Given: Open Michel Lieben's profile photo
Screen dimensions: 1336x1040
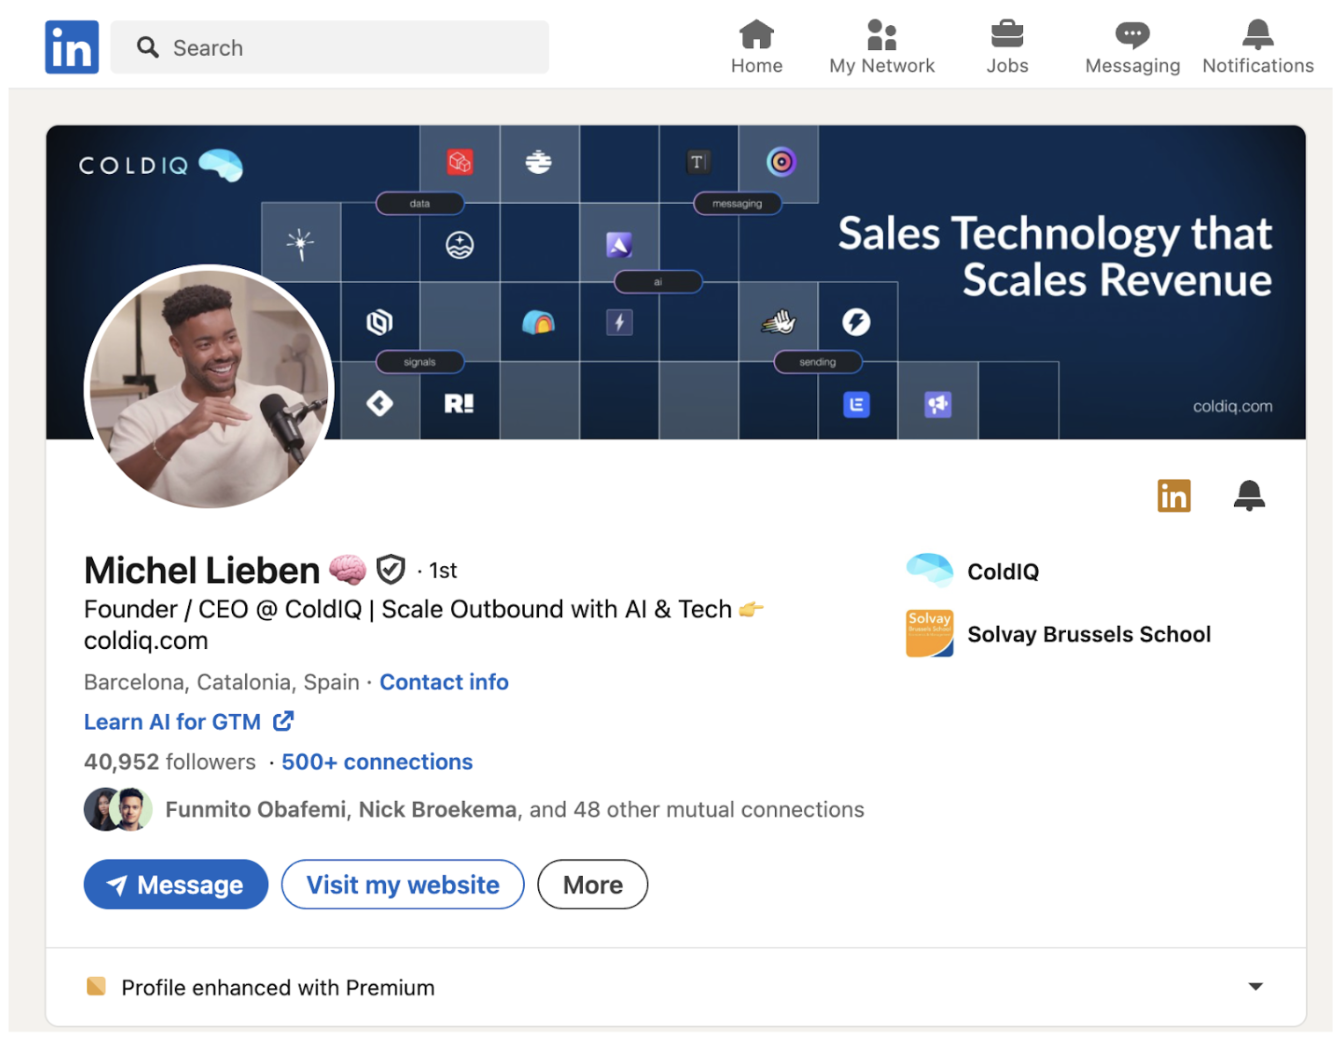Looking at the screenshot, I should pyautogui.click(x=209, y=387).
